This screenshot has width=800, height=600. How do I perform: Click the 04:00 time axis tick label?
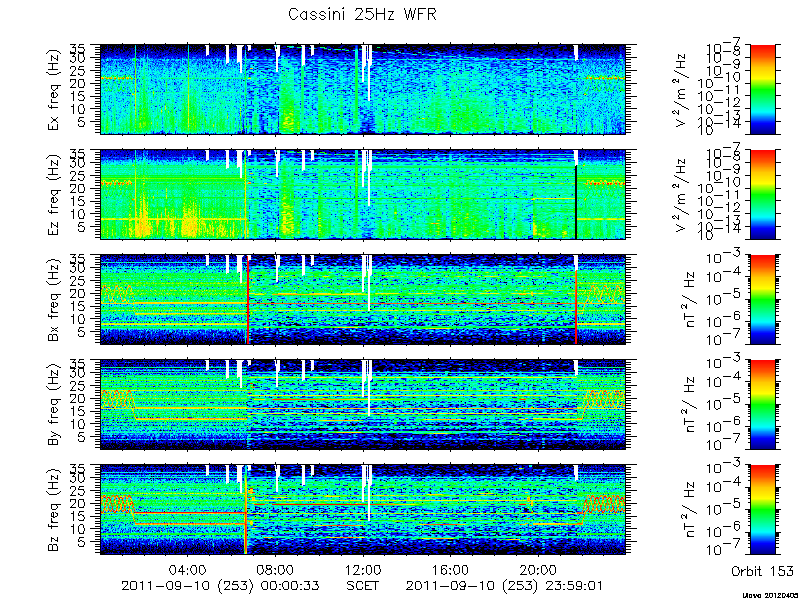coord(188,569)
